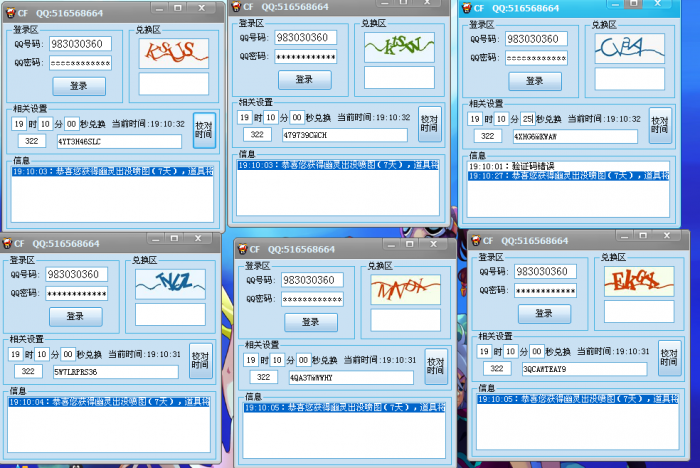Click the QQ密码 field in the KSUS captcha window
700x468 pixels.
pos(80,63)
